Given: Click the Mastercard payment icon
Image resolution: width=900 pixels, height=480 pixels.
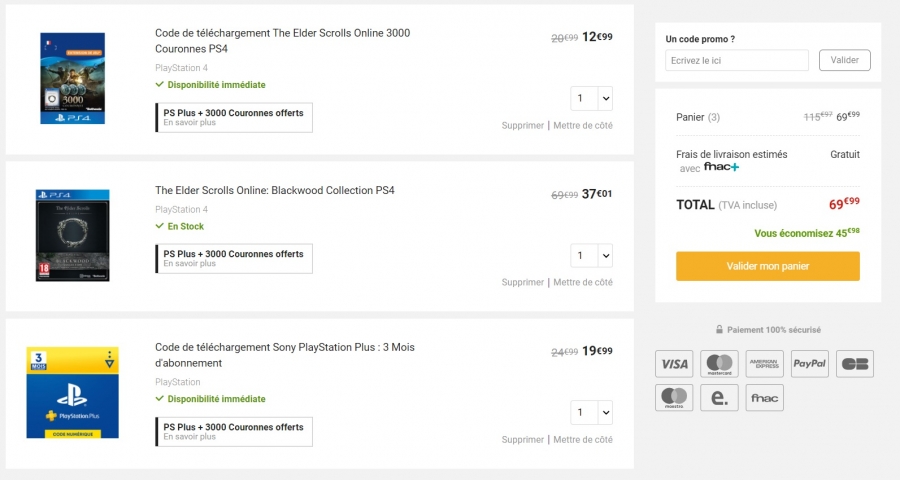Looking at the screenshot, I should point(719,363).
